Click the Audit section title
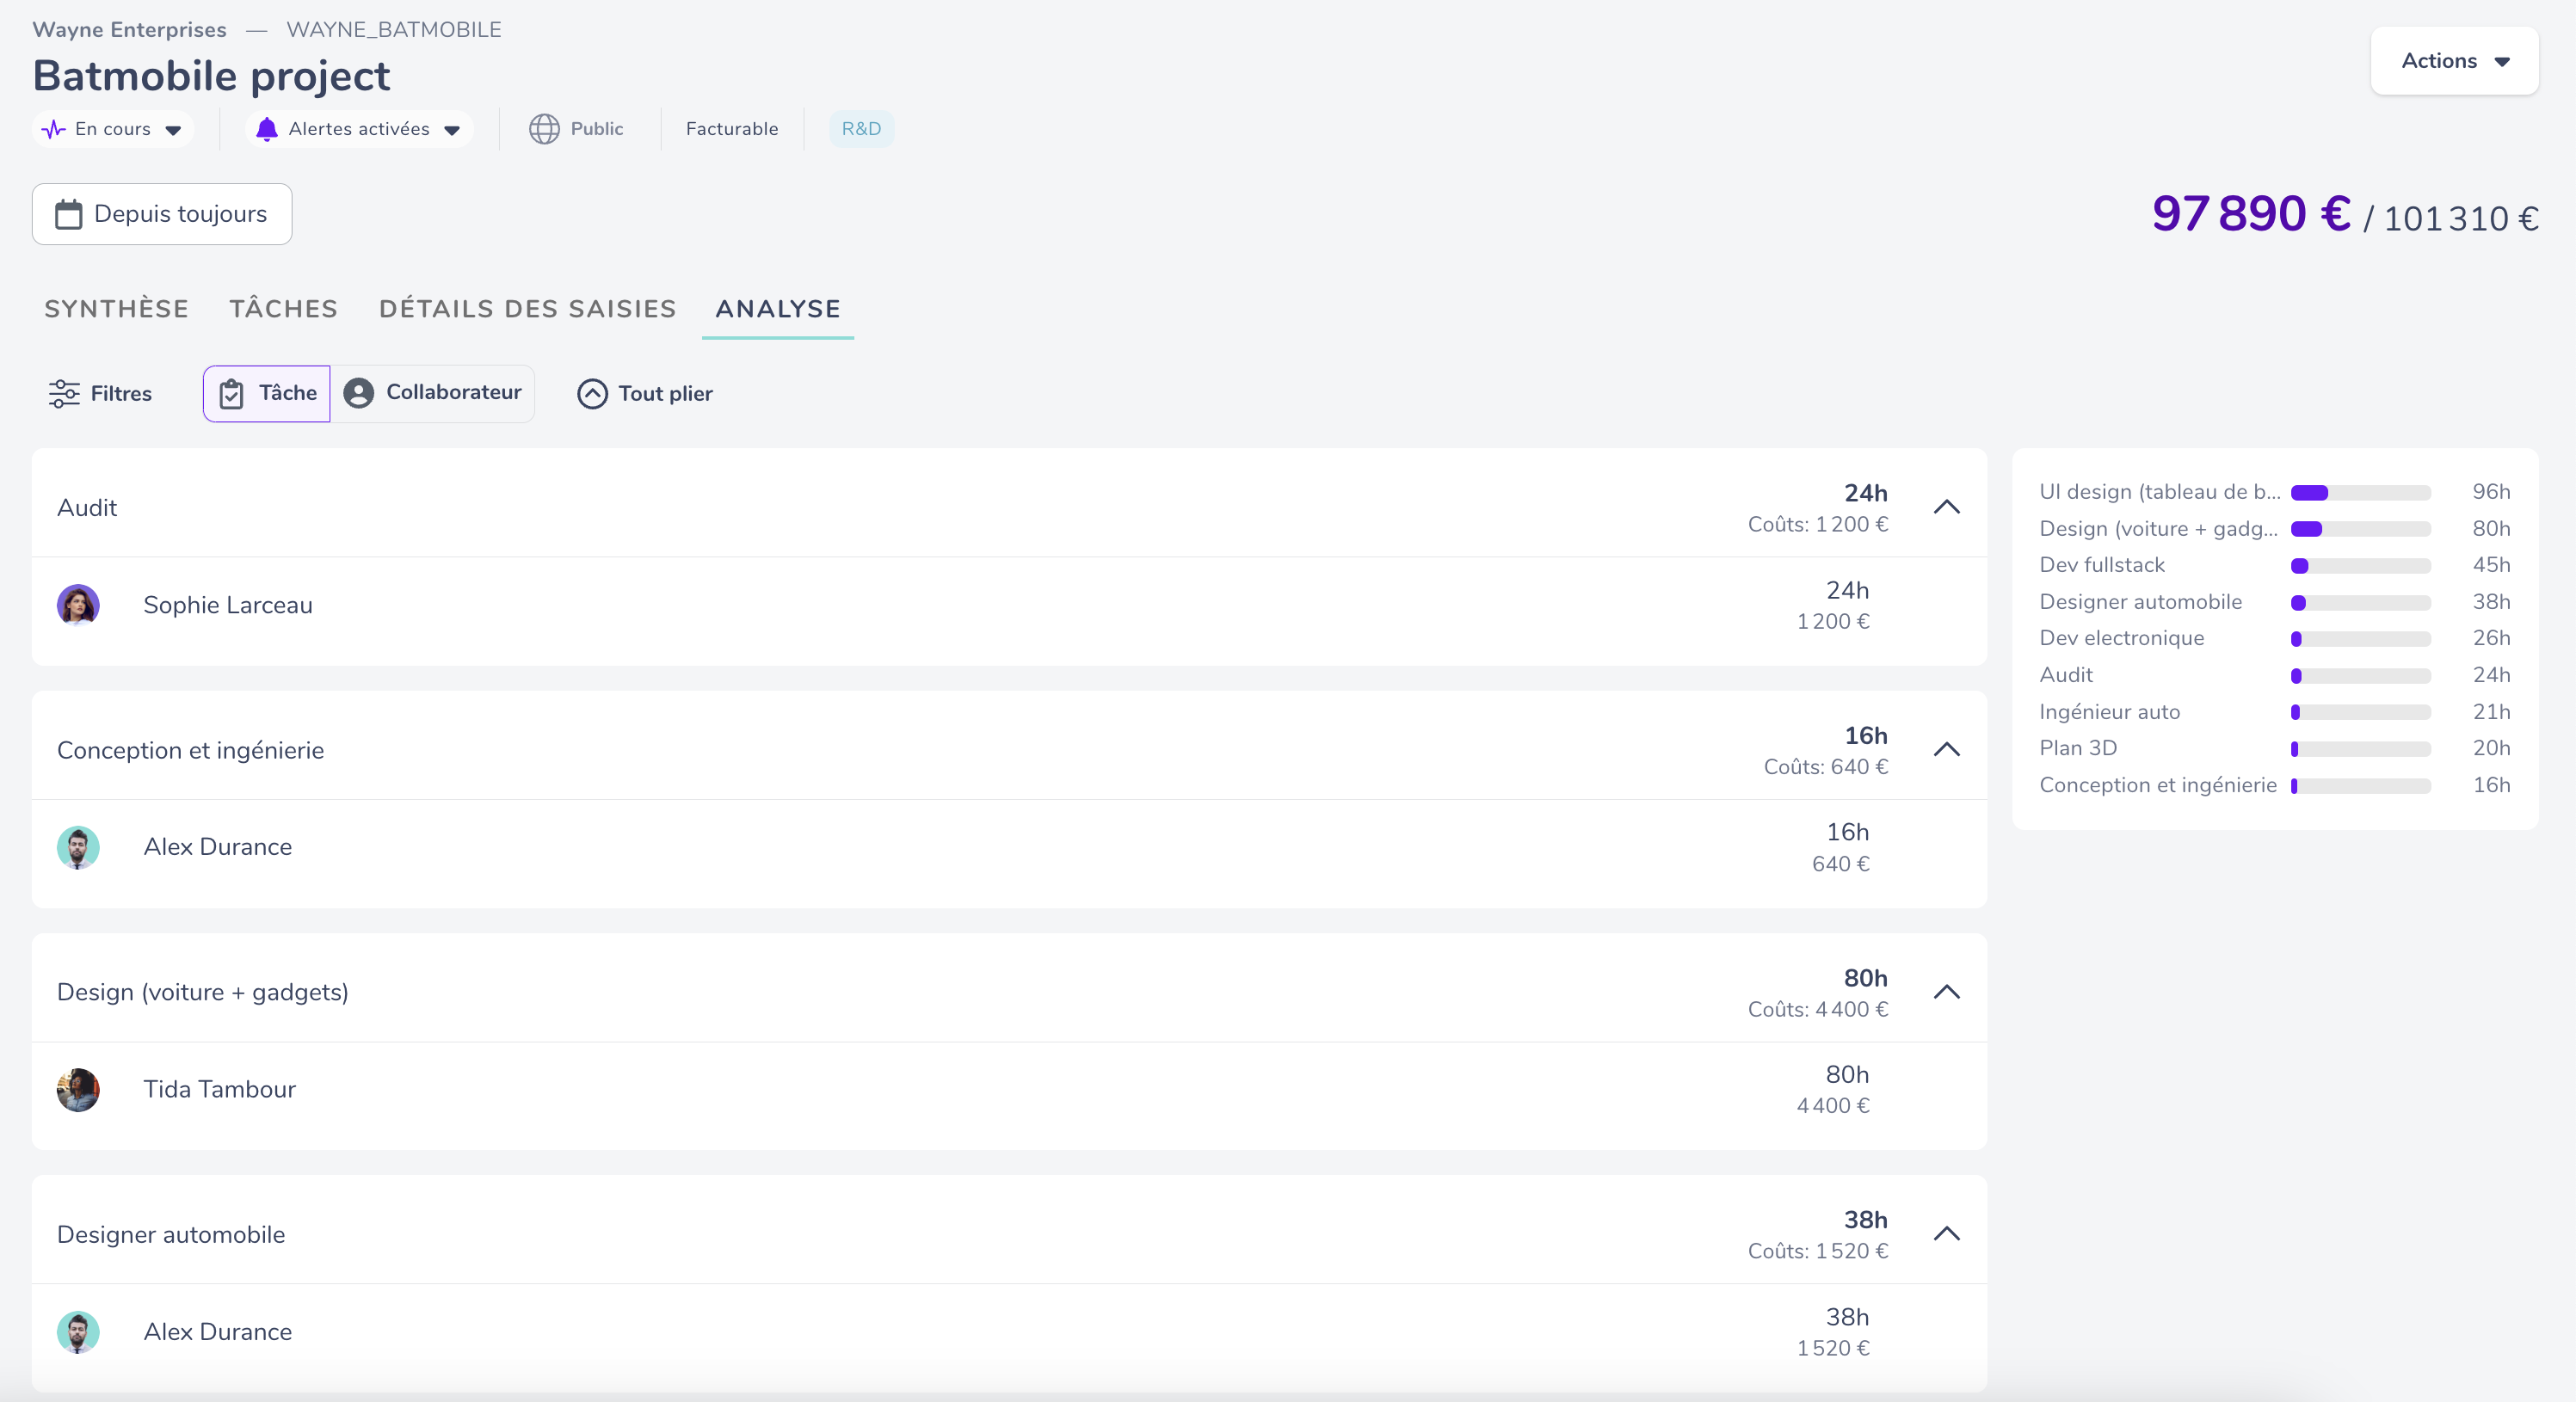 (x=87, y=507)
